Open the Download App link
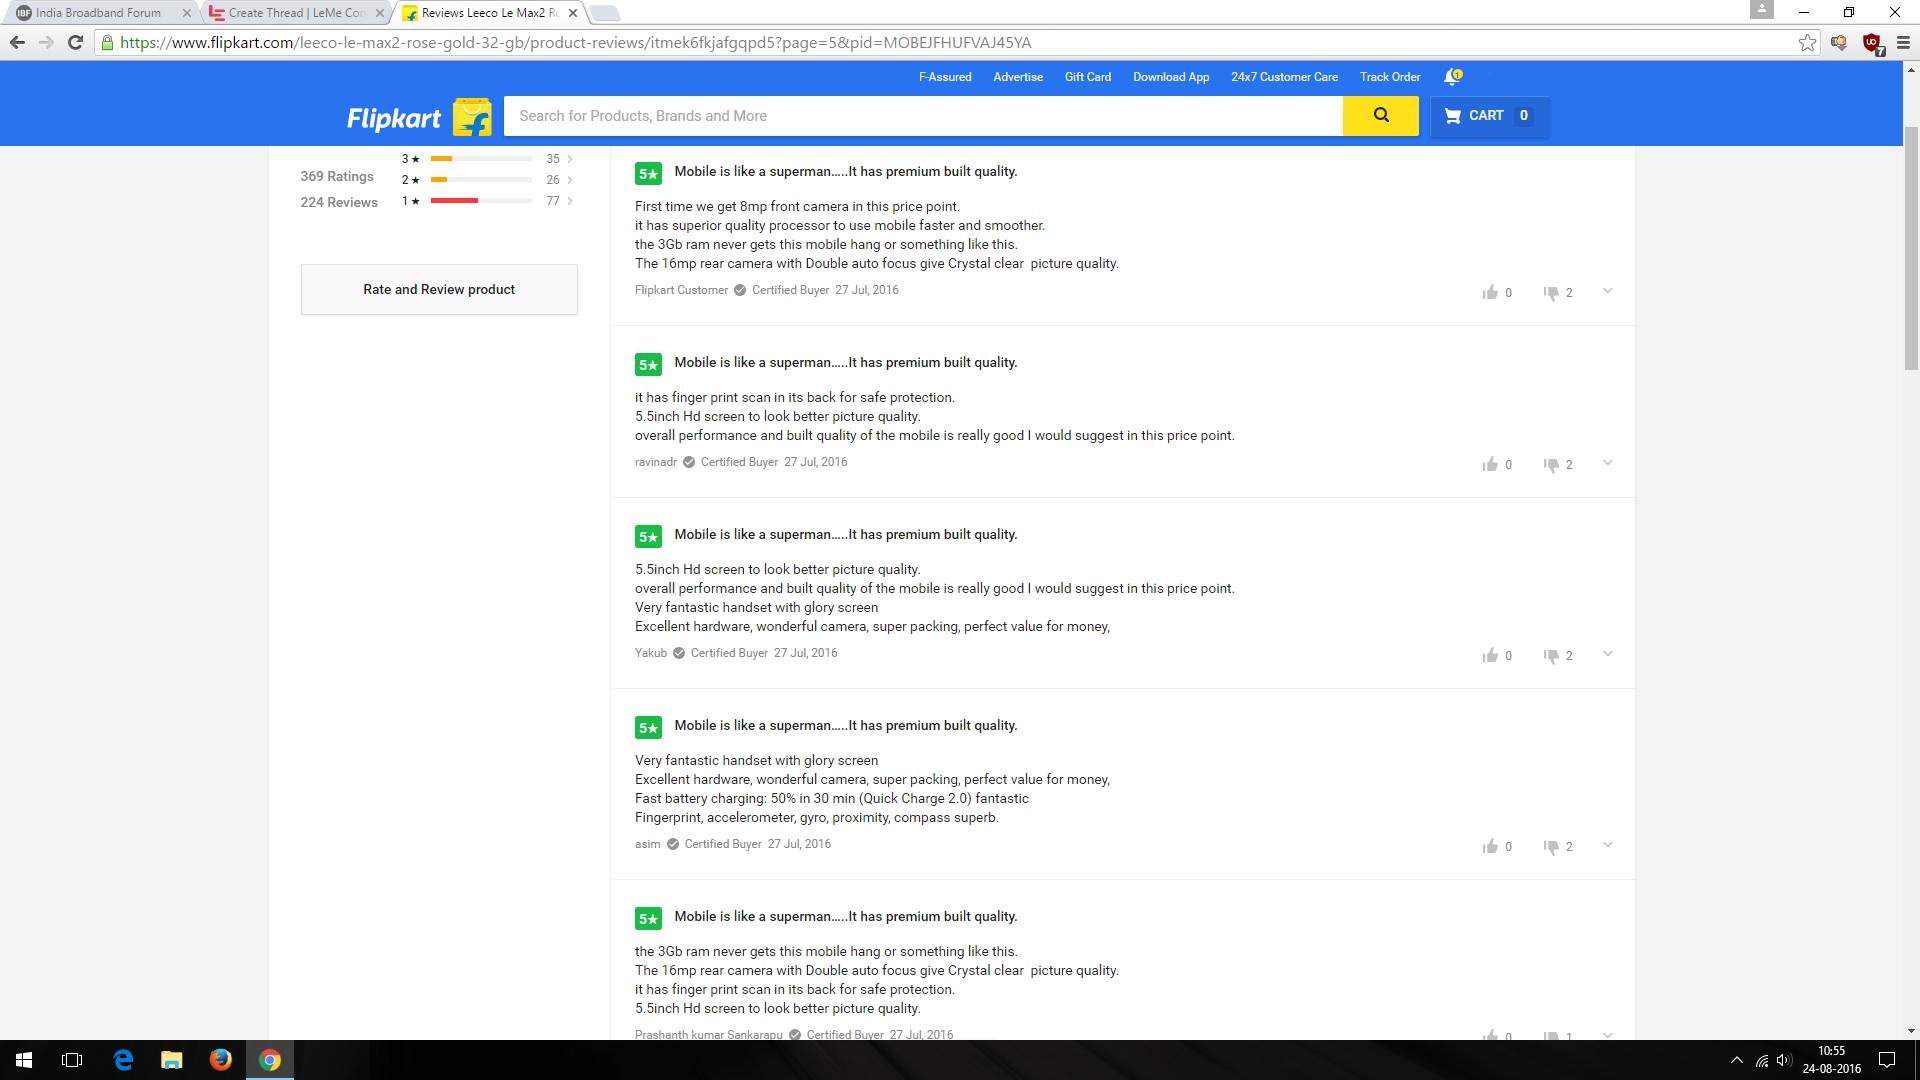 pyautogui.click(x=1171, y=77)
